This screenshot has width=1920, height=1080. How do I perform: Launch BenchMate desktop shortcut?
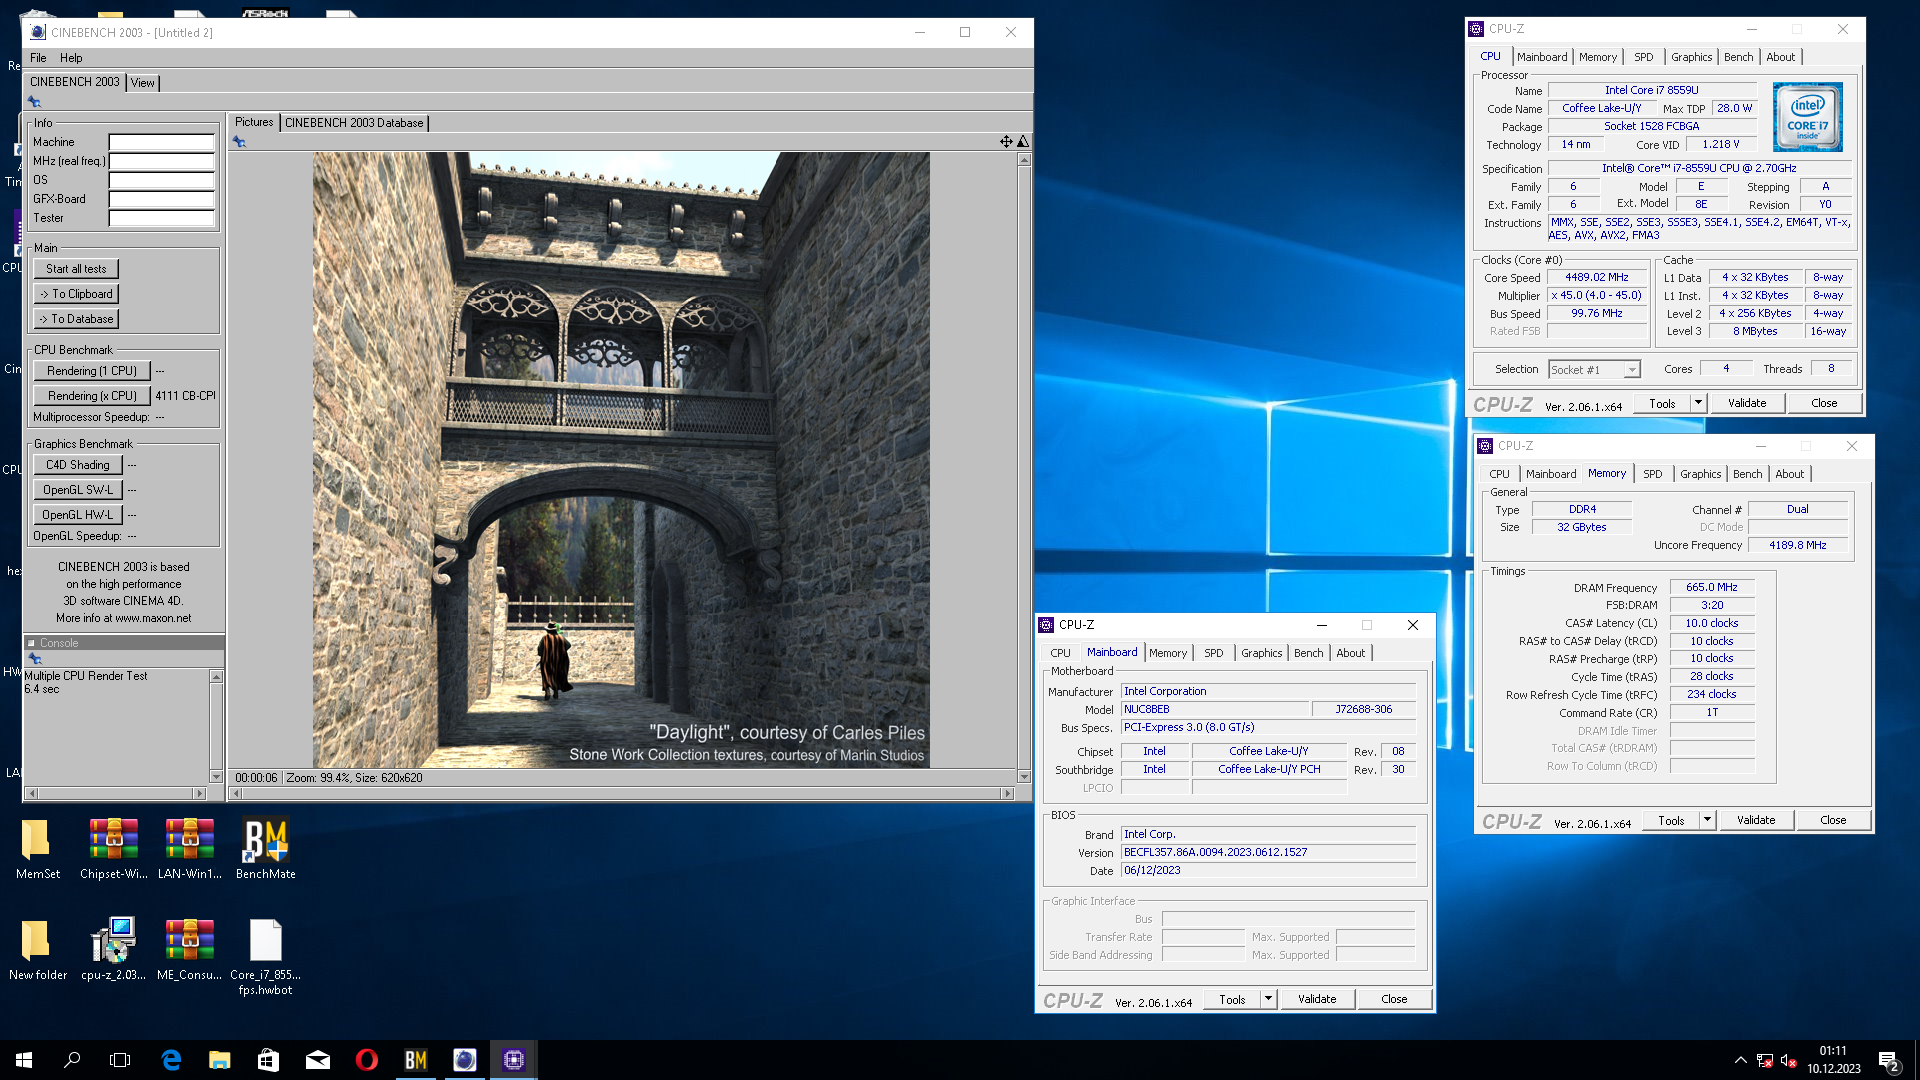(265, 848)
